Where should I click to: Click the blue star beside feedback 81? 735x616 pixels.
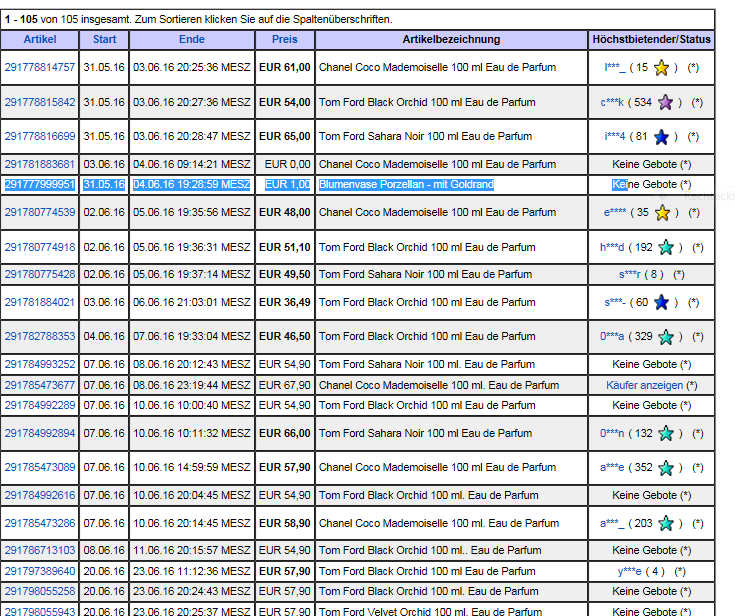[x=661, y=137]
